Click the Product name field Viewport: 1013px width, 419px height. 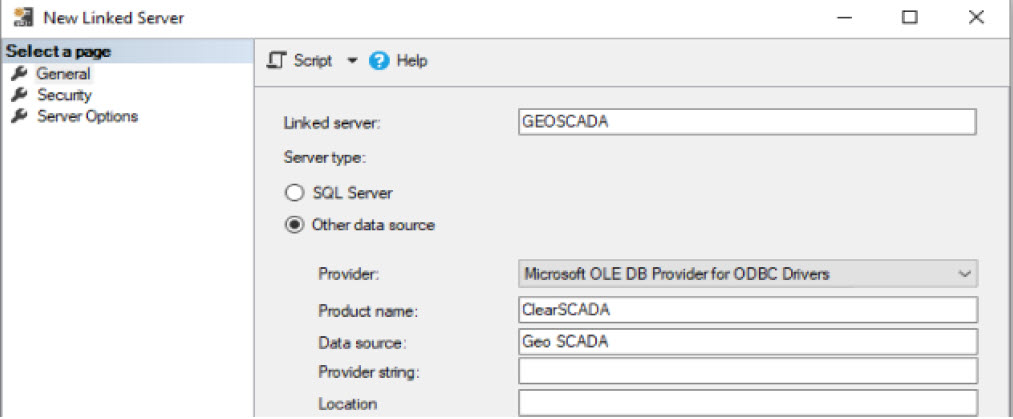pos(747,310)
